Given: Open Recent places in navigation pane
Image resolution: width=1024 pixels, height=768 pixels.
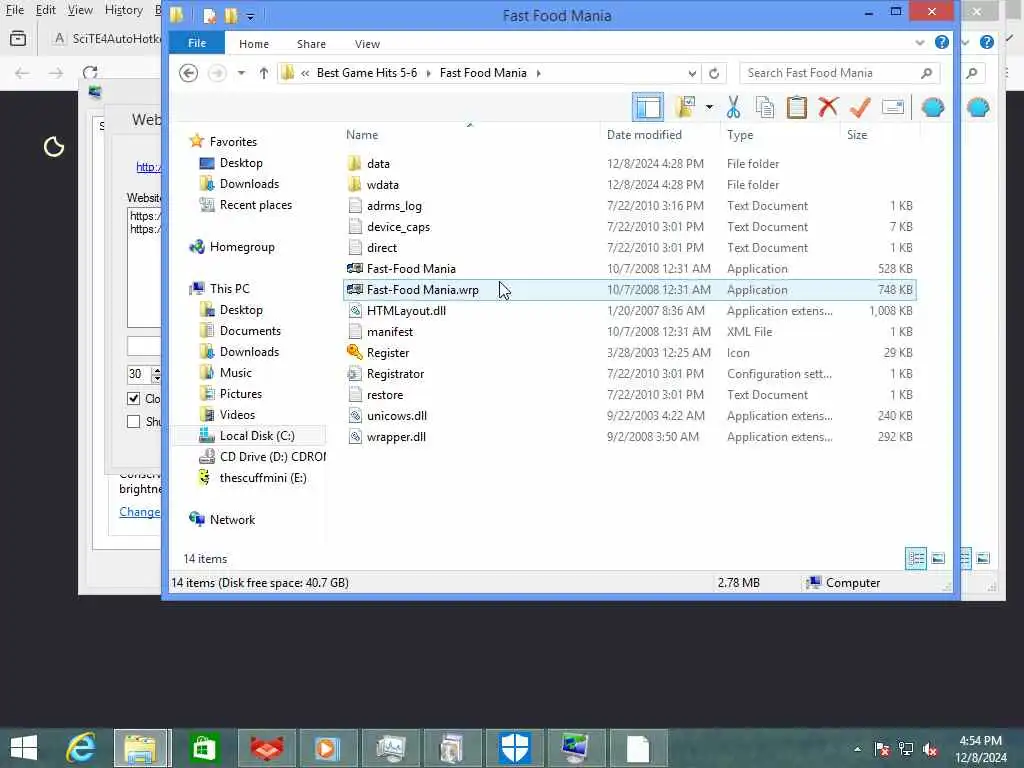Looking at the screenshot, I should [255, 205].
